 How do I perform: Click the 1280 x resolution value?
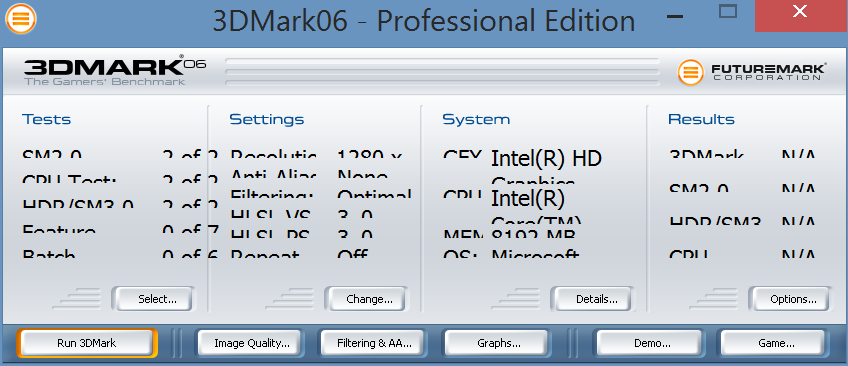click(370, 154)
